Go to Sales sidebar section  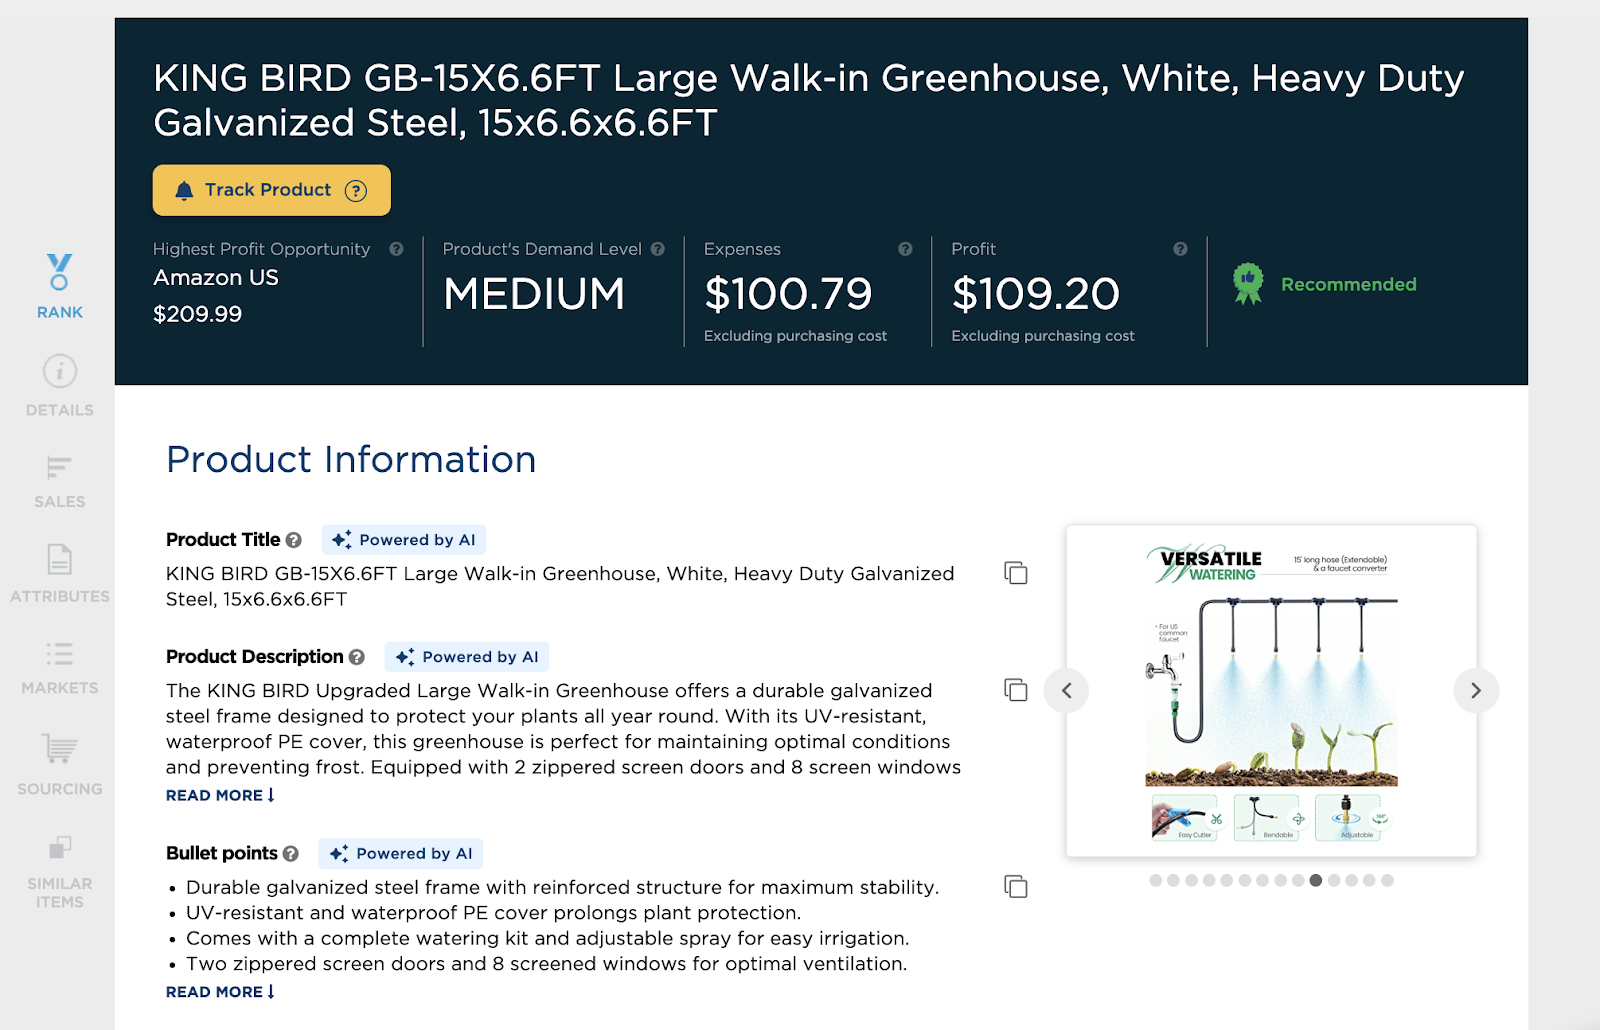tap(59, 482)
